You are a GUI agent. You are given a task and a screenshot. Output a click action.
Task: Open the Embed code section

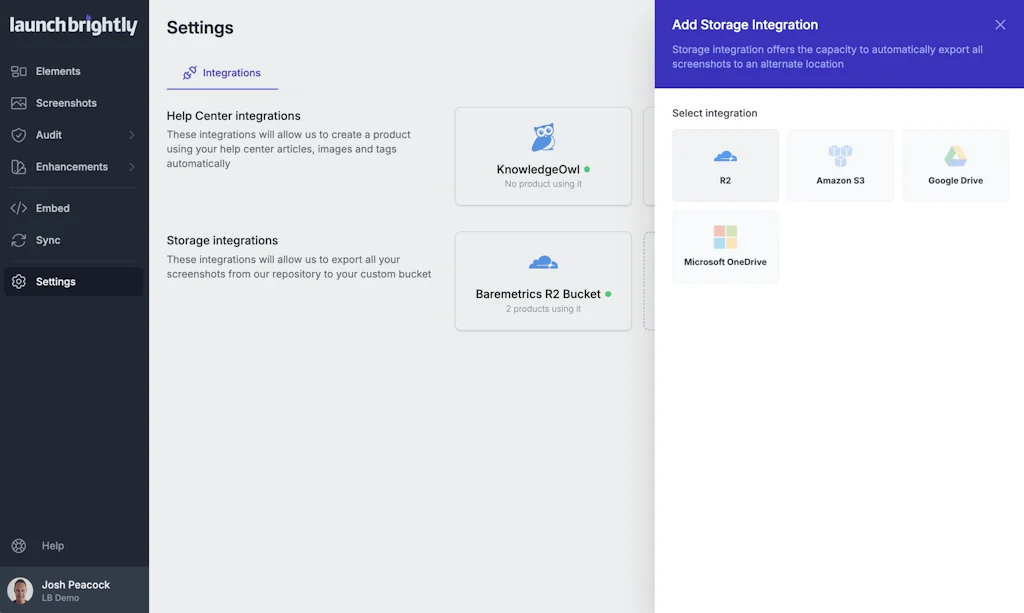pos(52,208)
